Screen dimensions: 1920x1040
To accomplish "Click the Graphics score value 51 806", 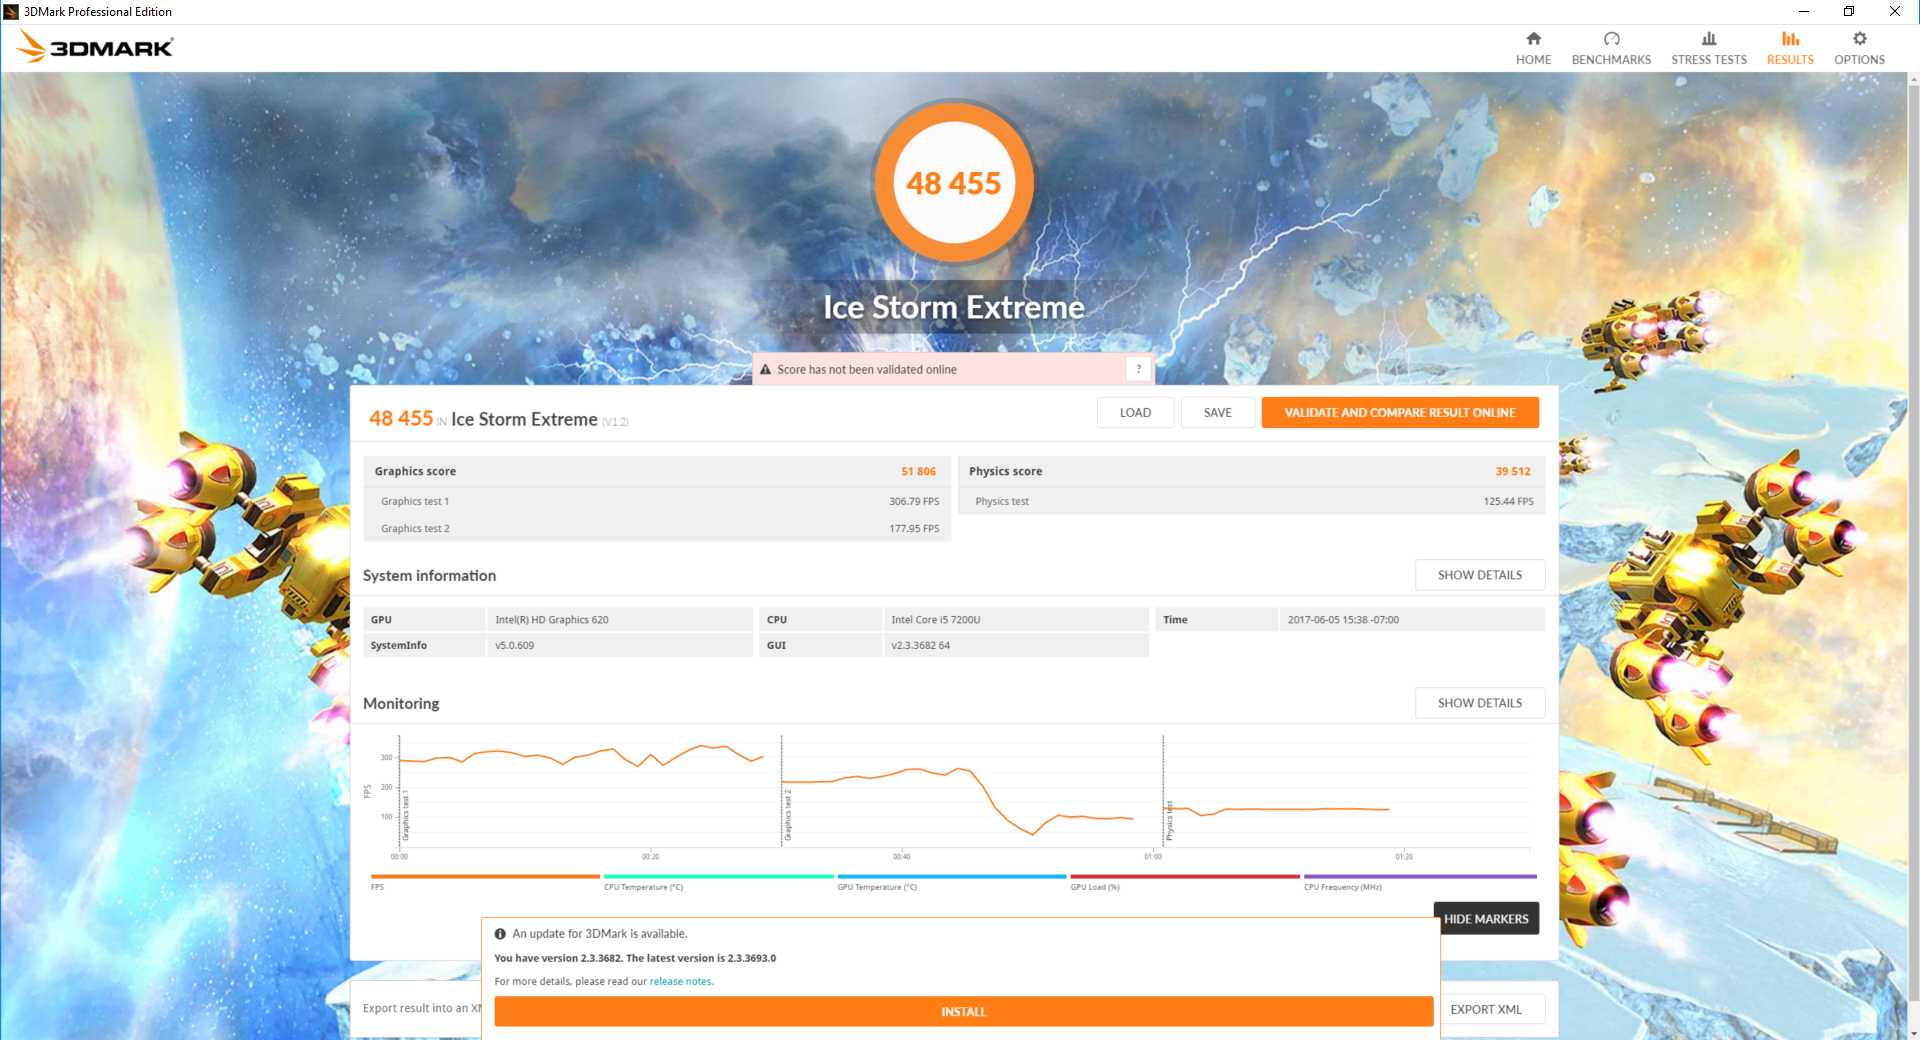I will [918, 472].
